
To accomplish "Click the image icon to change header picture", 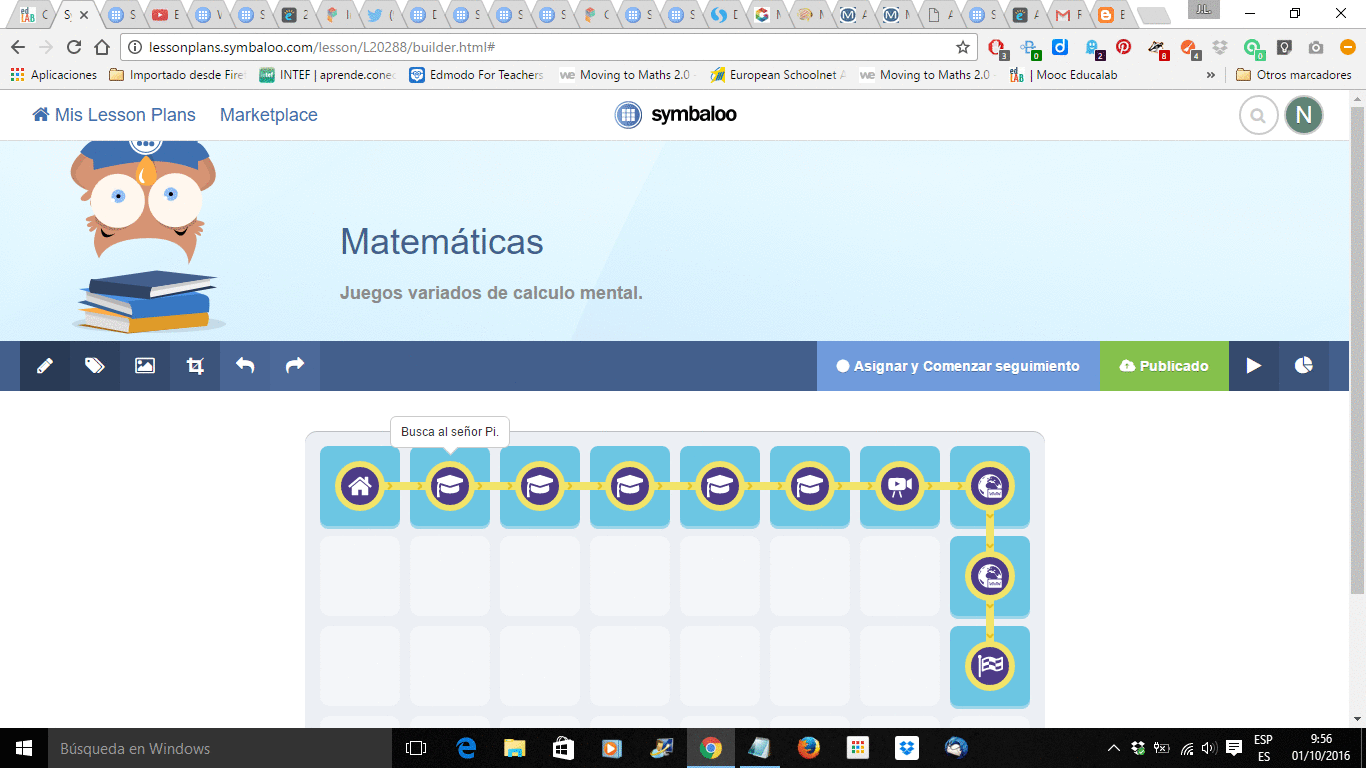I will click(x=144, y=366).
